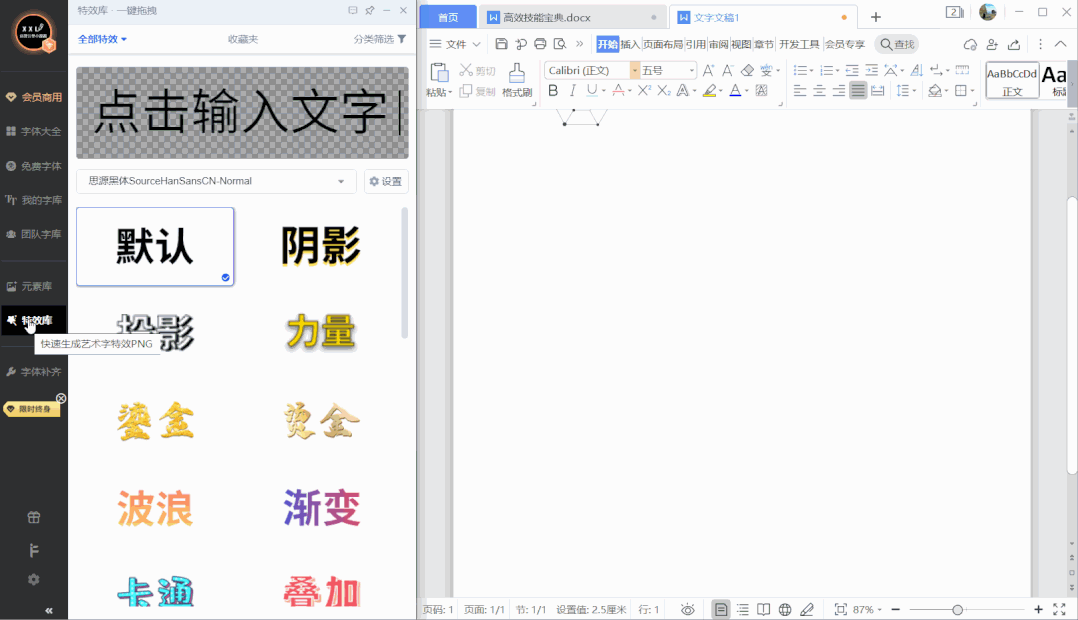Switch to web layout view in status bar
The height and width of the screenshot is (620, 1078).
[x=785, y=609]
